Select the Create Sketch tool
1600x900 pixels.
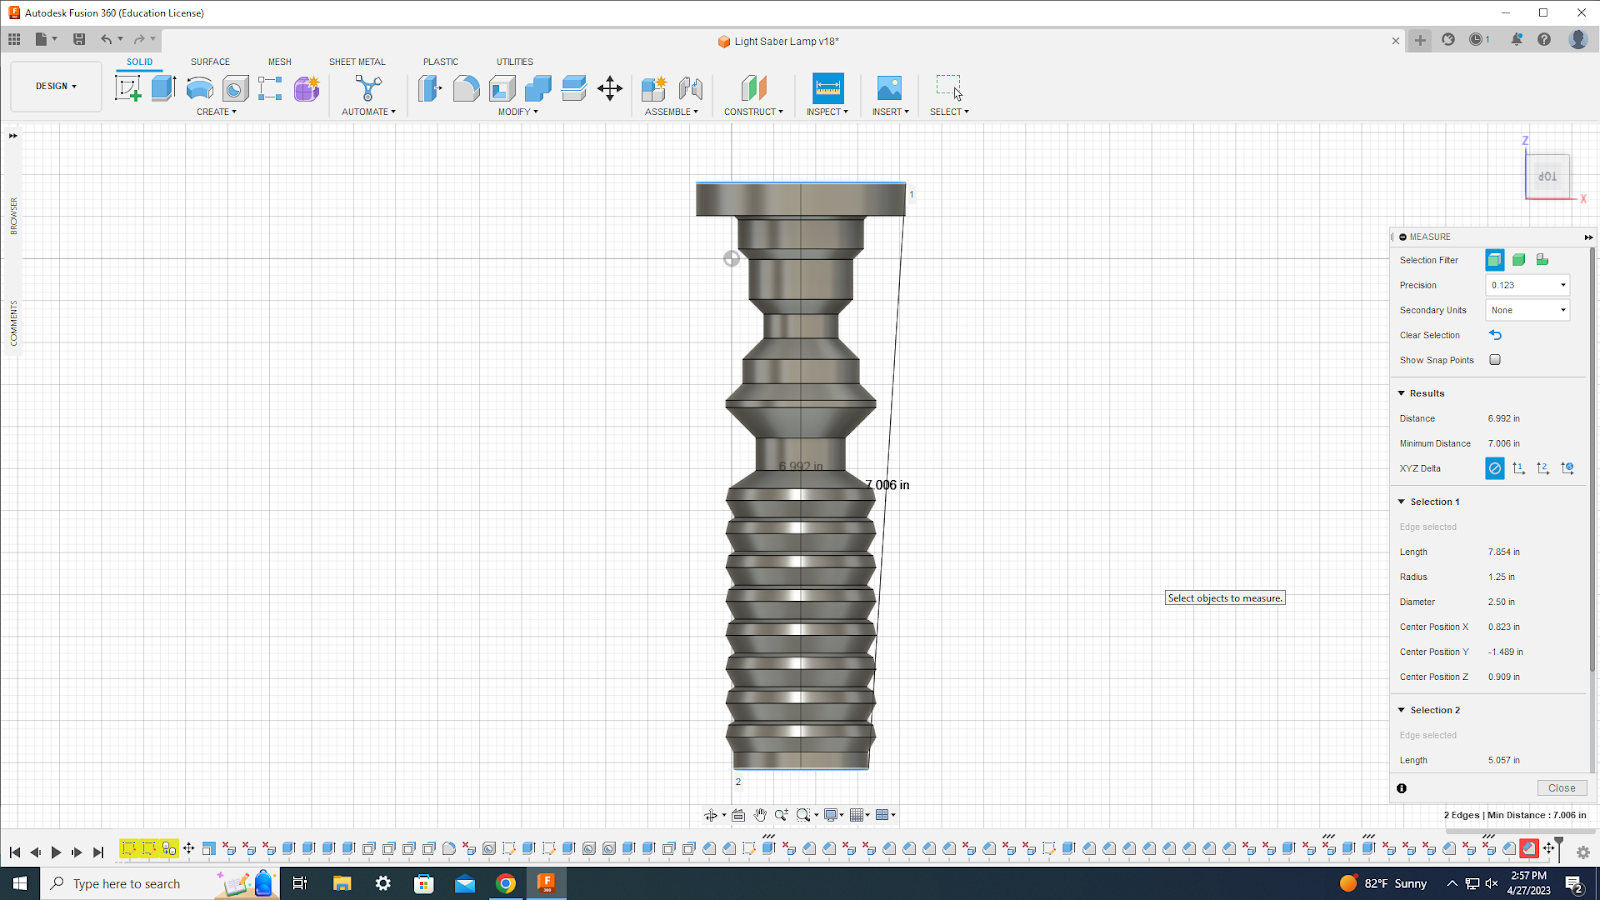pos(128,88)
